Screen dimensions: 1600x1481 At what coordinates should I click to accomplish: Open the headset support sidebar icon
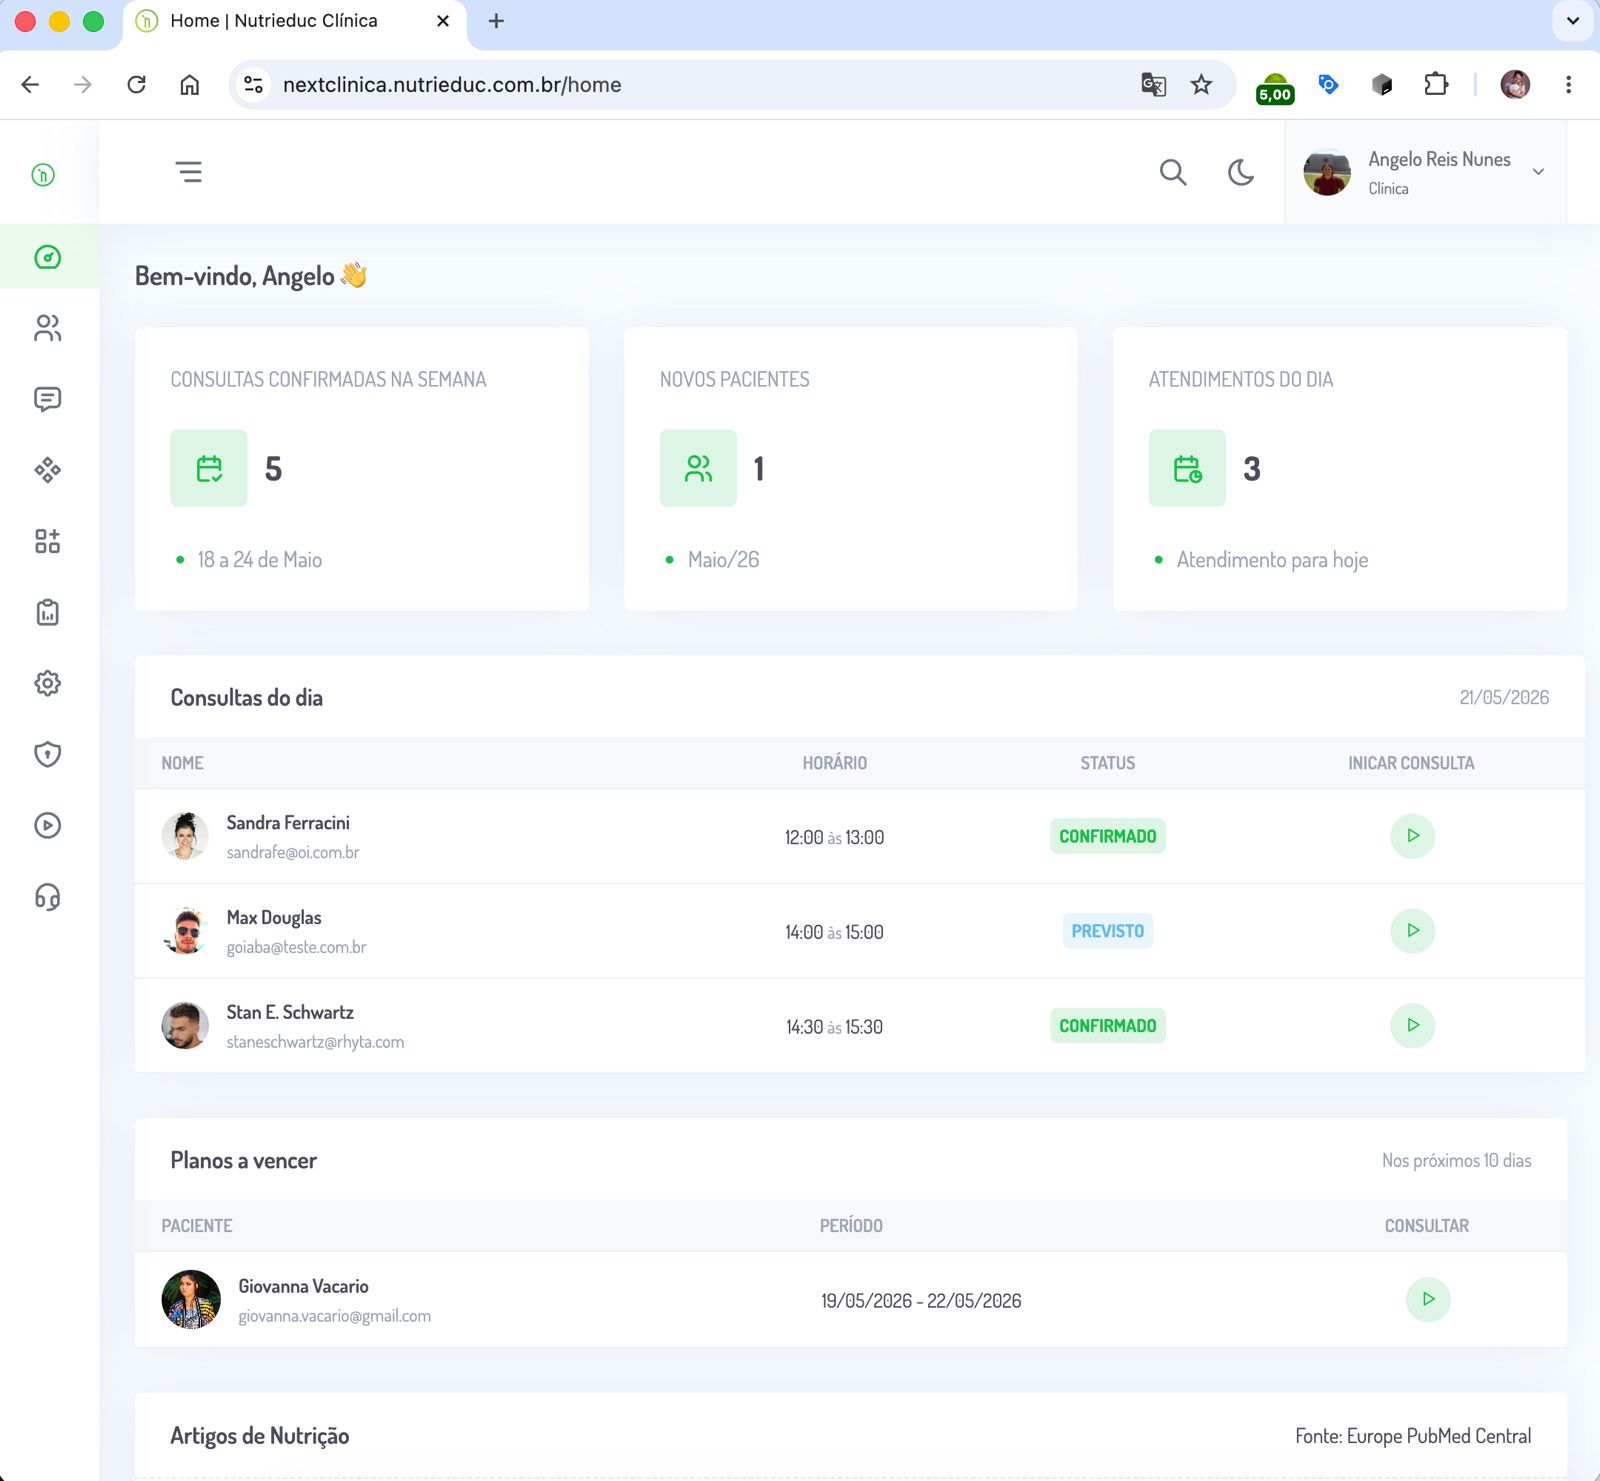pos(47,897)
